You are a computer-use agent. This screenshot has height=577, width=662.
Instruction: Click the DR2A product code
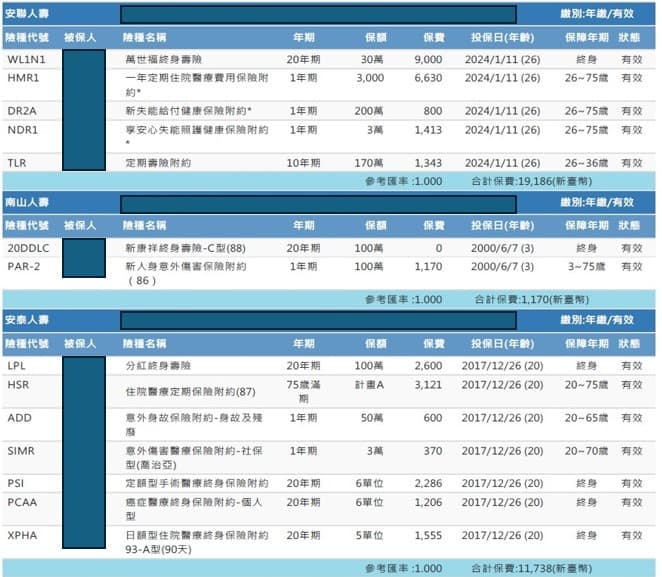click(x=22, y=111)
